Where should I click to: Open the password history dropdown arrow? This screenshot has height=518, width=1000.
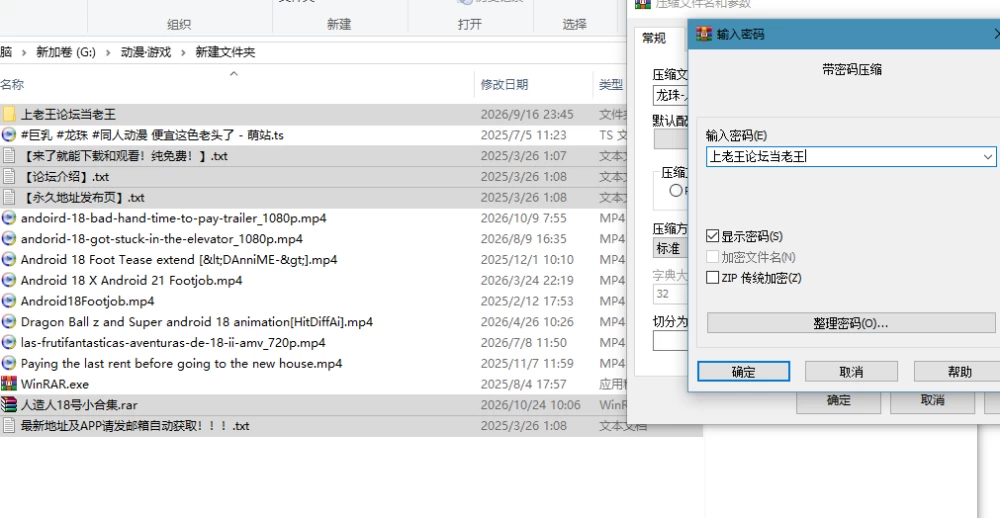[x=988, y=156]
